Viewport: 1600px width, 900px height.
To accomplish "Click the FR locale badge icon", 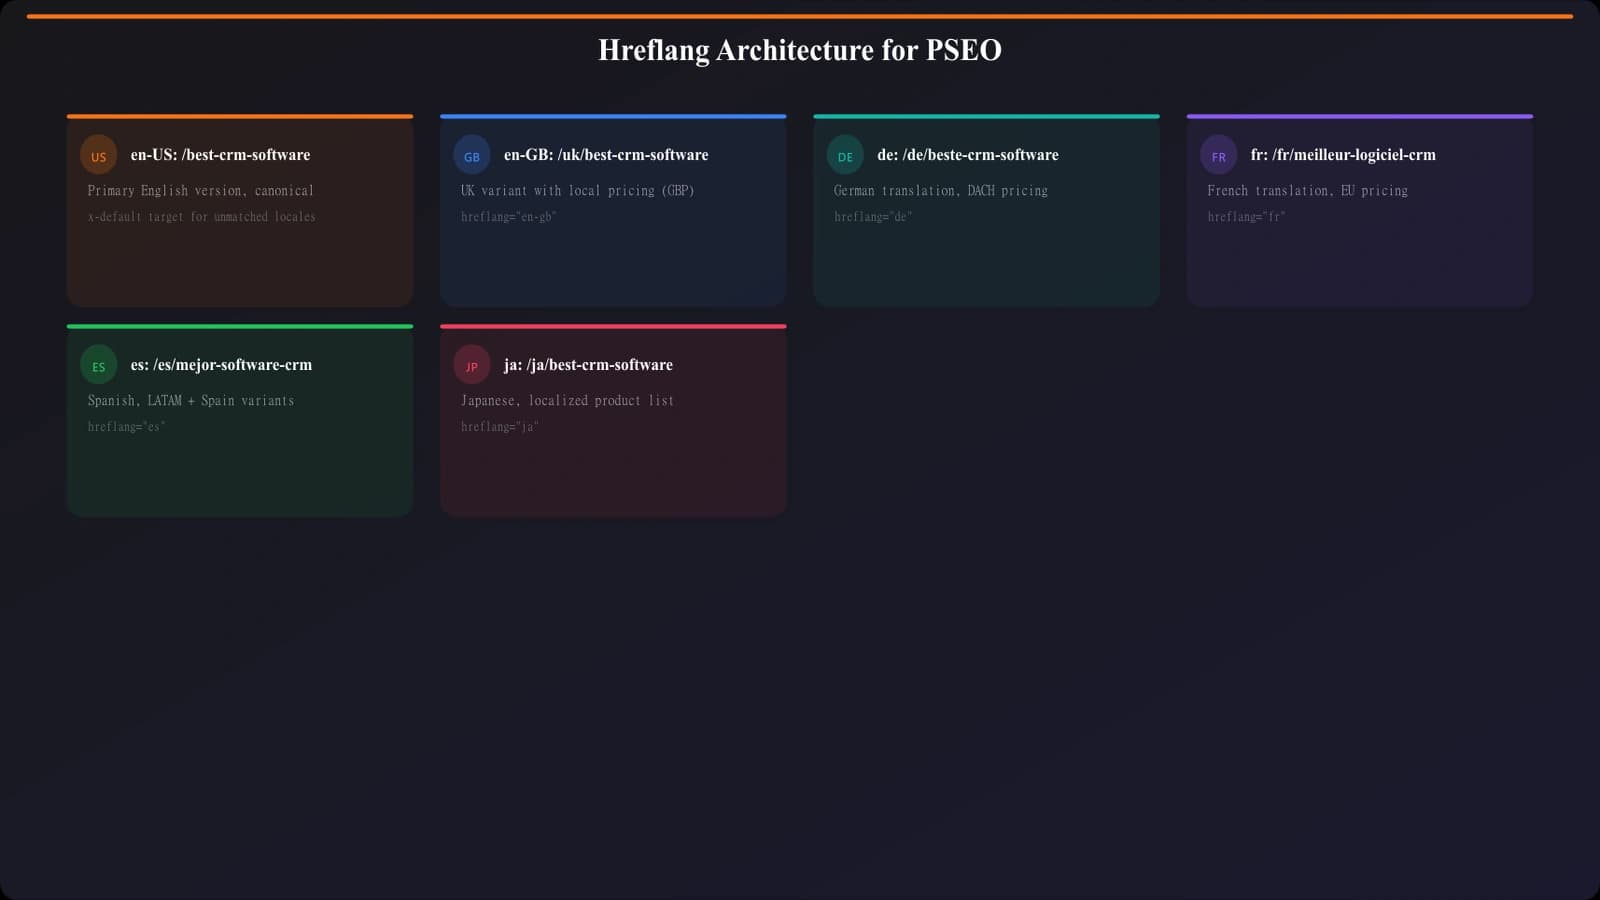I will [x=1218, y=155].
